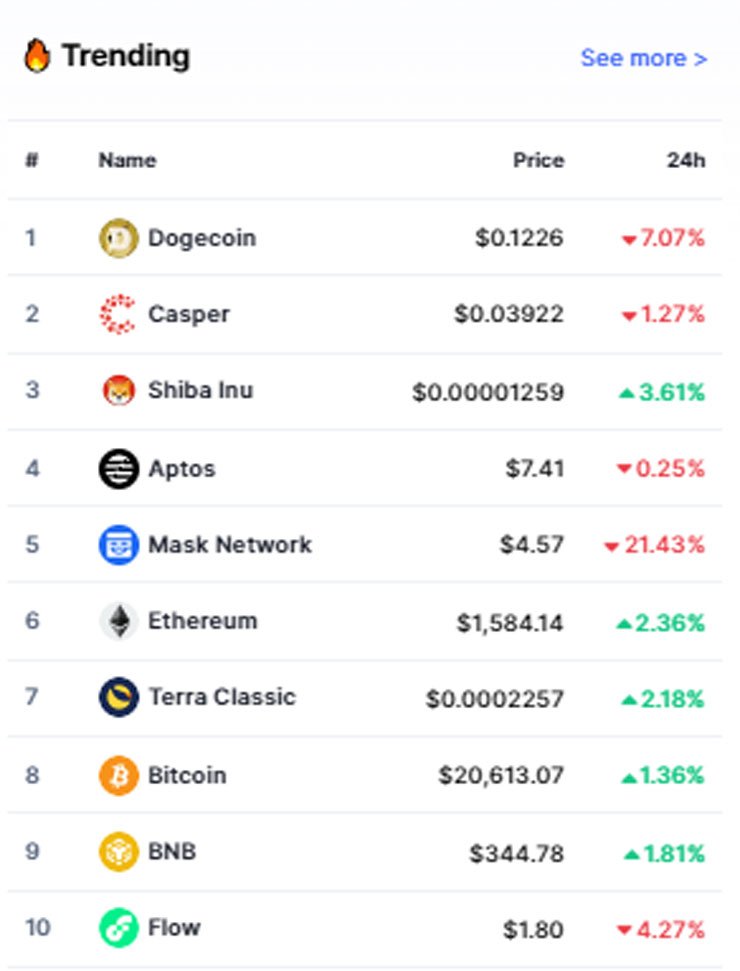Click the yellow BNB icon
This screenshot has width=740, height=971.
(118, 851)
